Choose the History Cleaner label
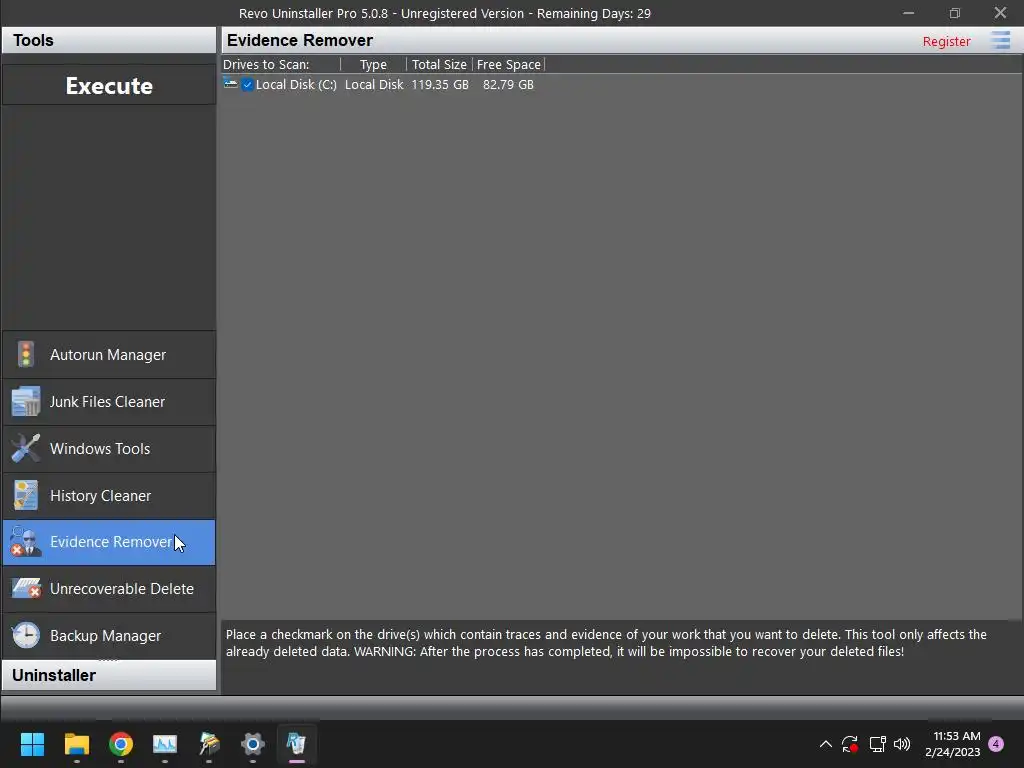1024x768 pixels. point(101,496)
